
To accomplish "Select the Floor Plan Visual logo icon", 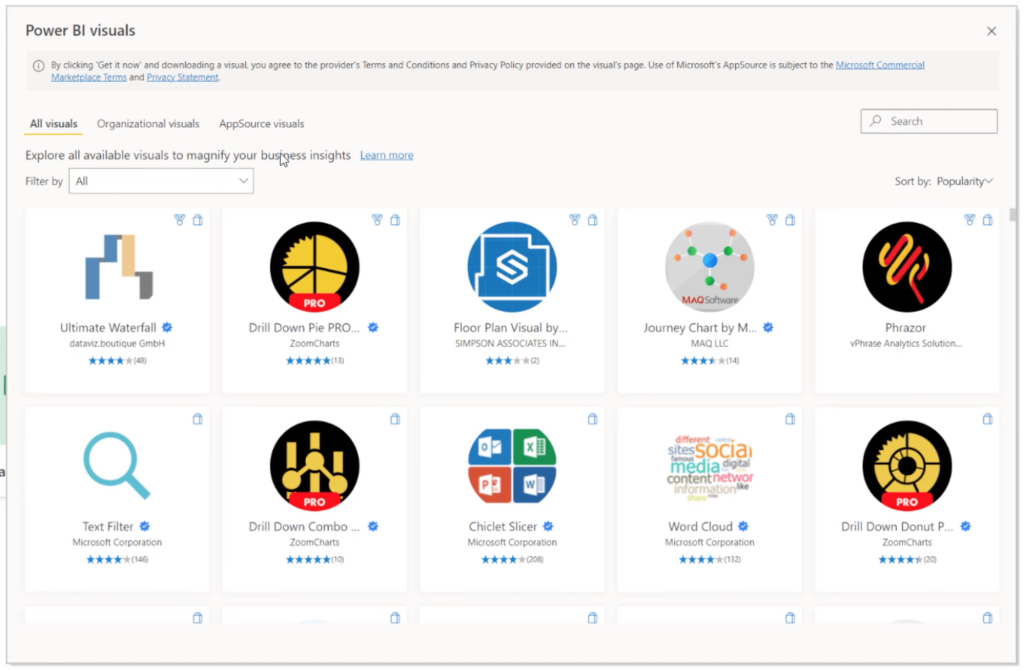I will 512,267.
